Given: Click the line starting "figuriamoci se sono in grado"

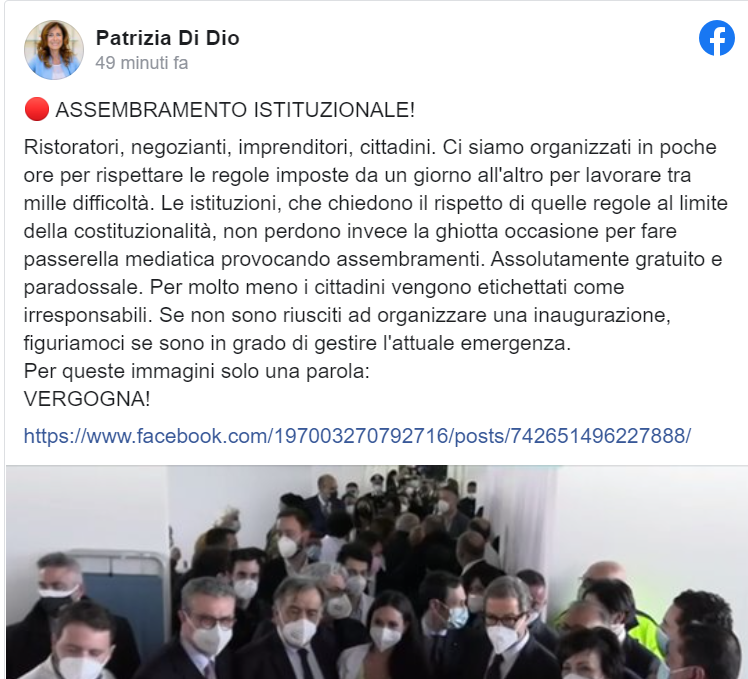Looking at the screenshot, I should [x=297, y=343].
